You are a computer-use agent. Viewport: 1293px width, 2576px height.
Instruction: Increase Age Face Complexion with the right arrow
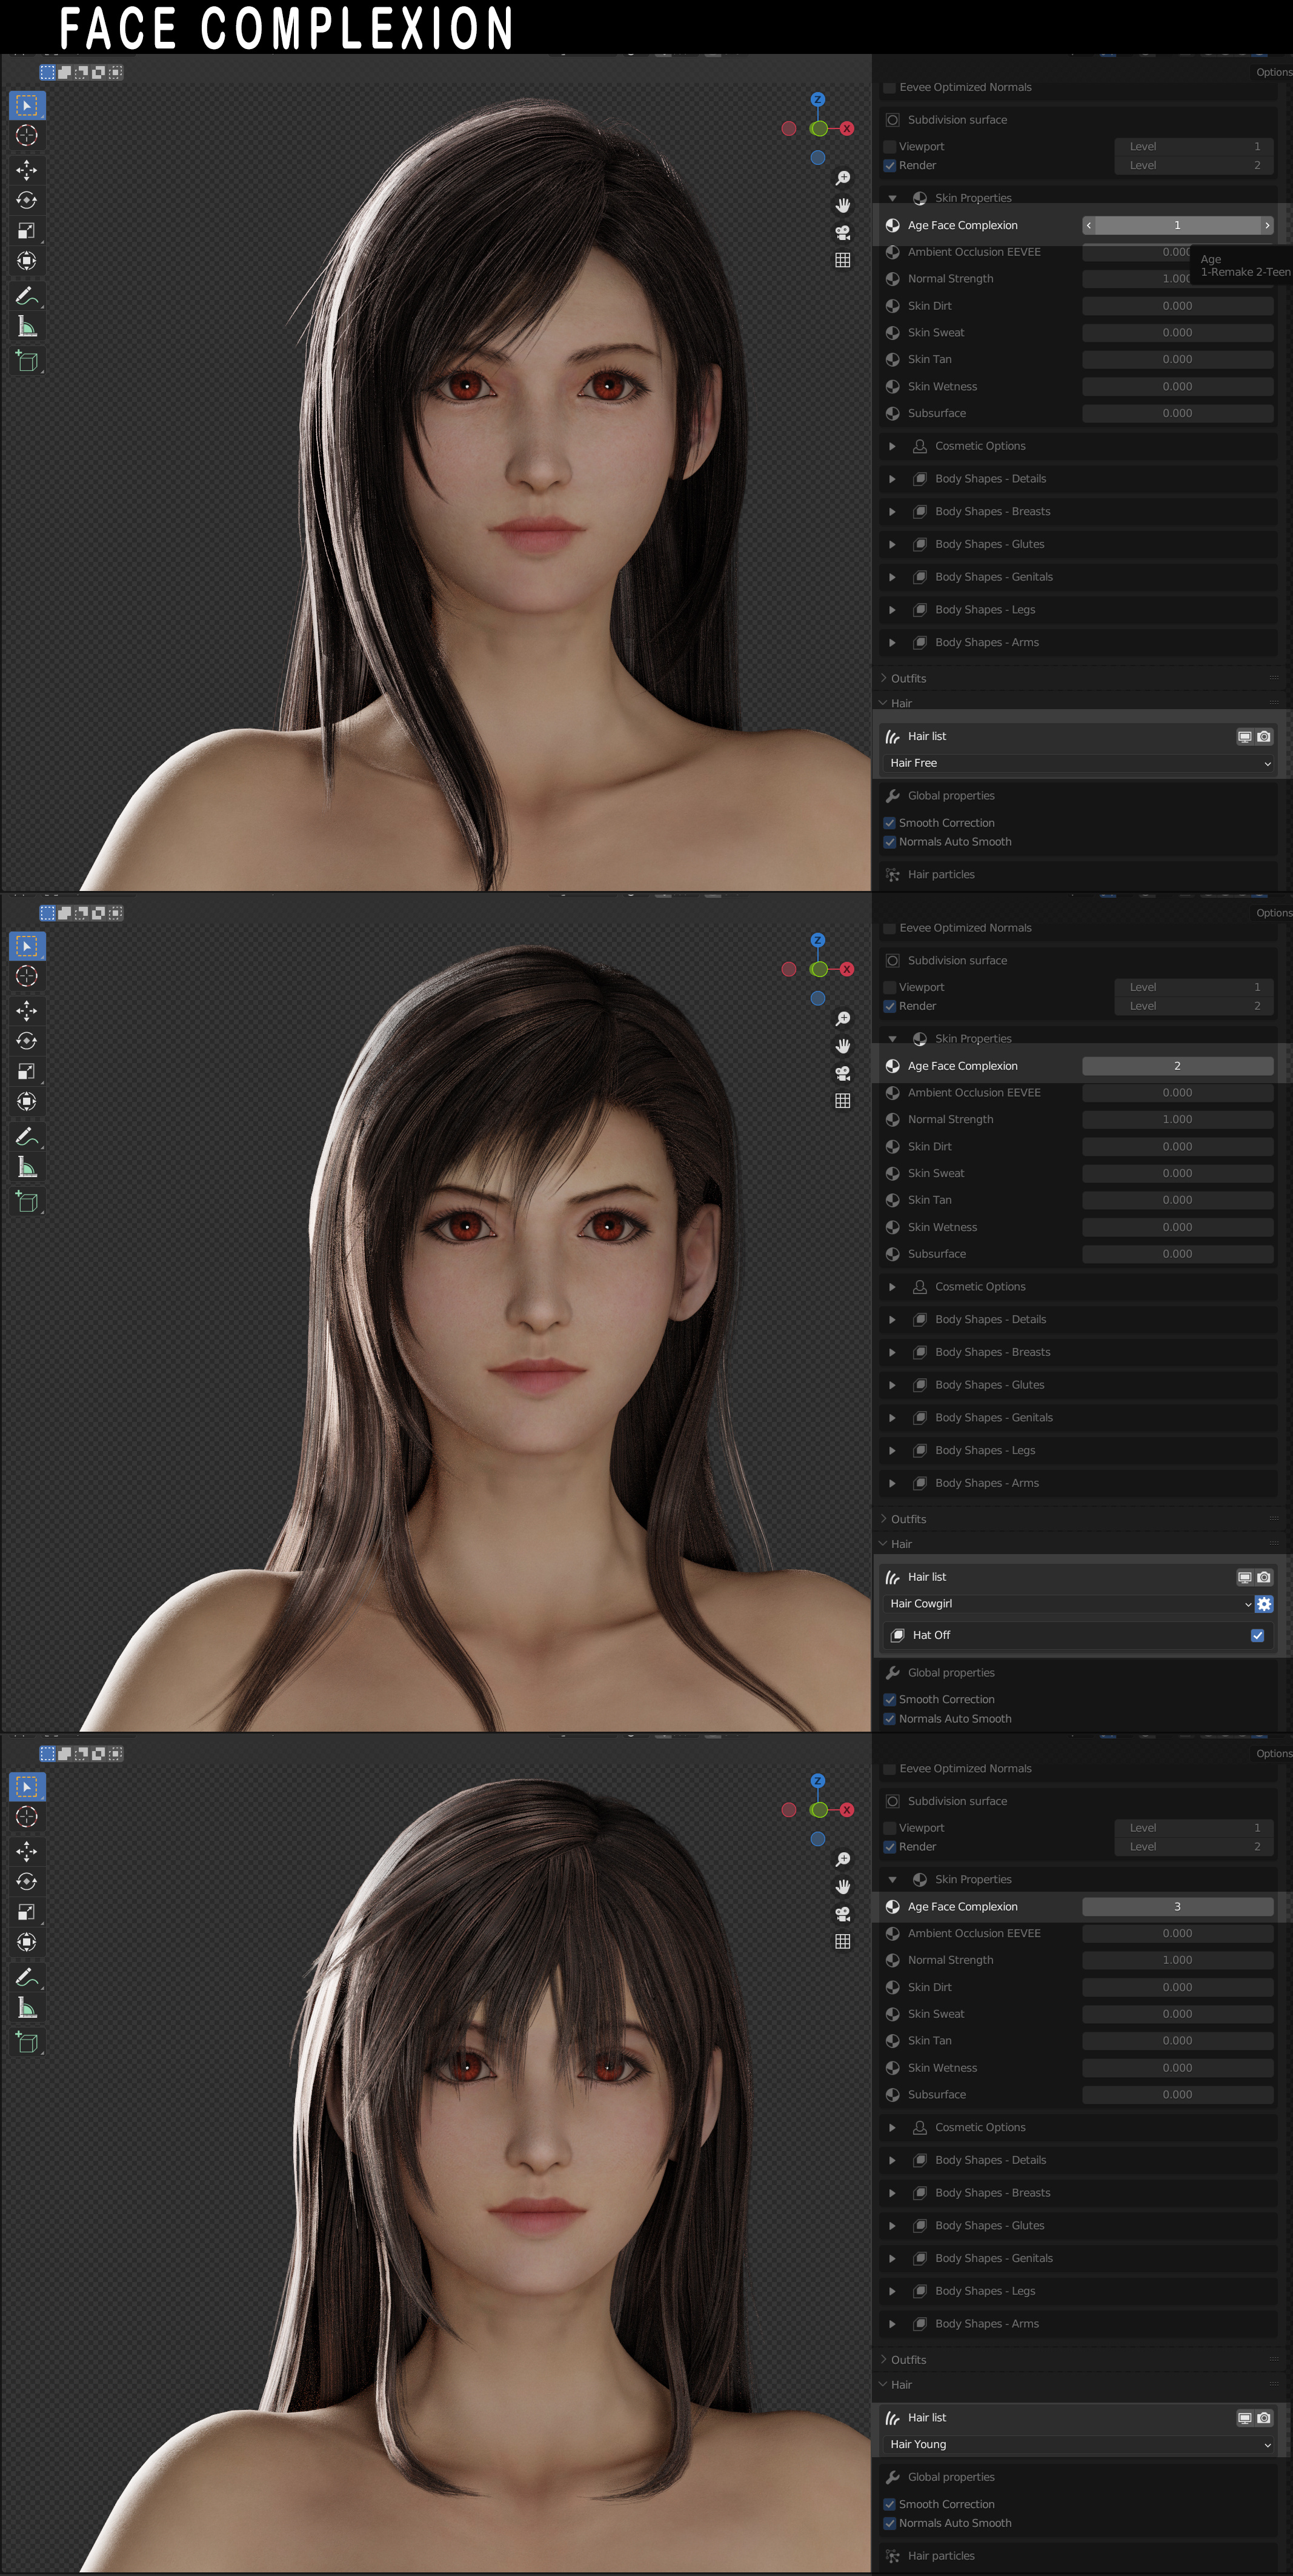coord(1267,226)
